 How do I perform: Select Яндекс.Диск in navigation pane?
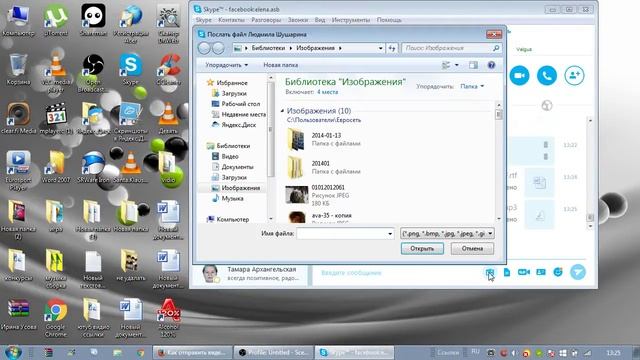point(234,125)
